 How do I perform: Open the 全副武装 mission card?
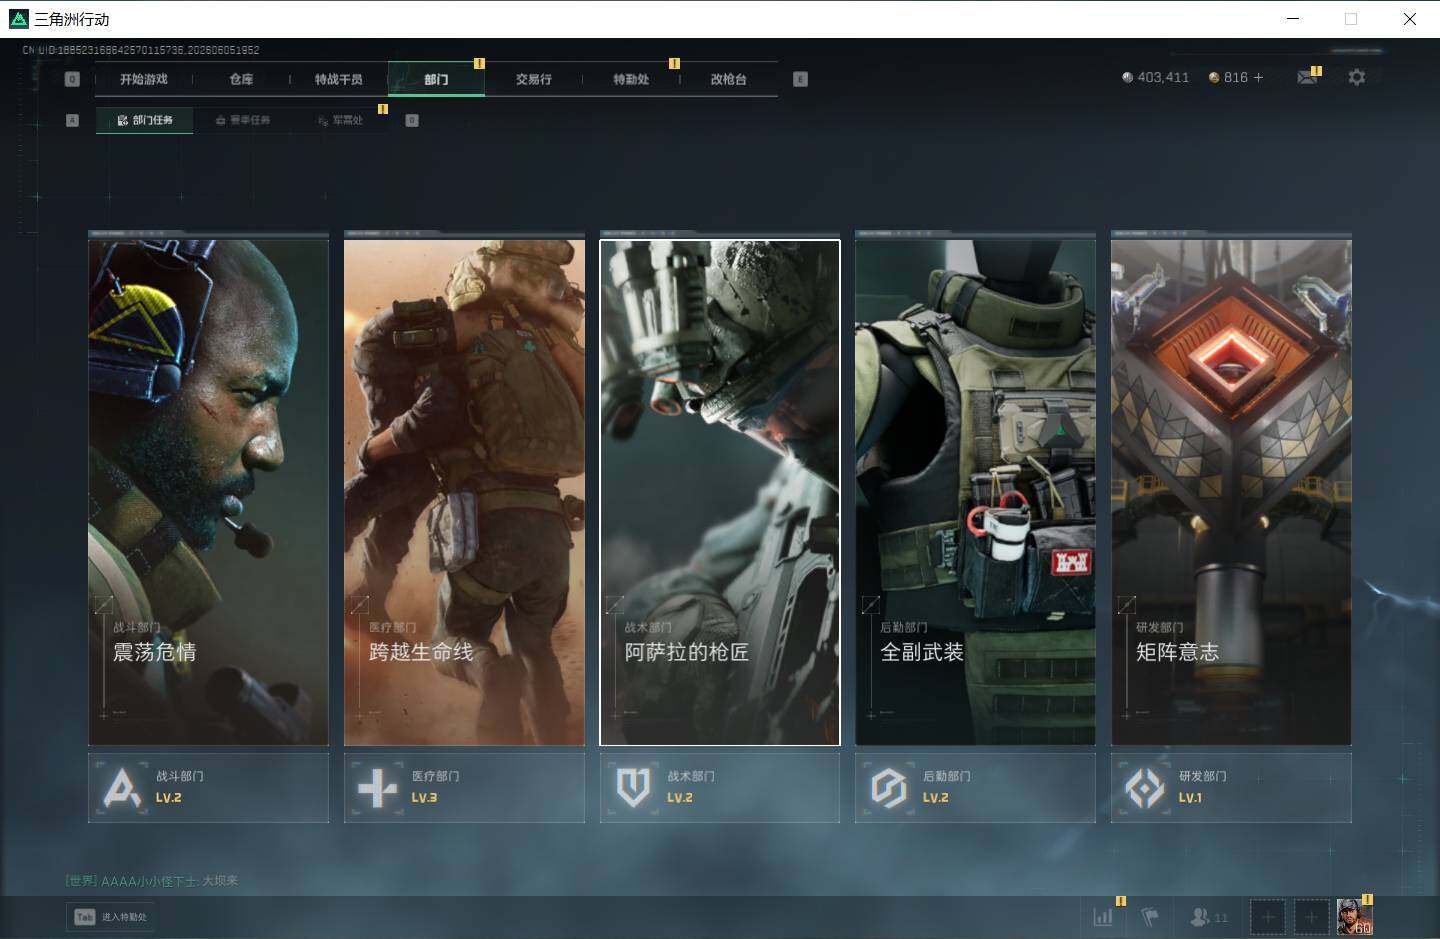tap(975, 491)
